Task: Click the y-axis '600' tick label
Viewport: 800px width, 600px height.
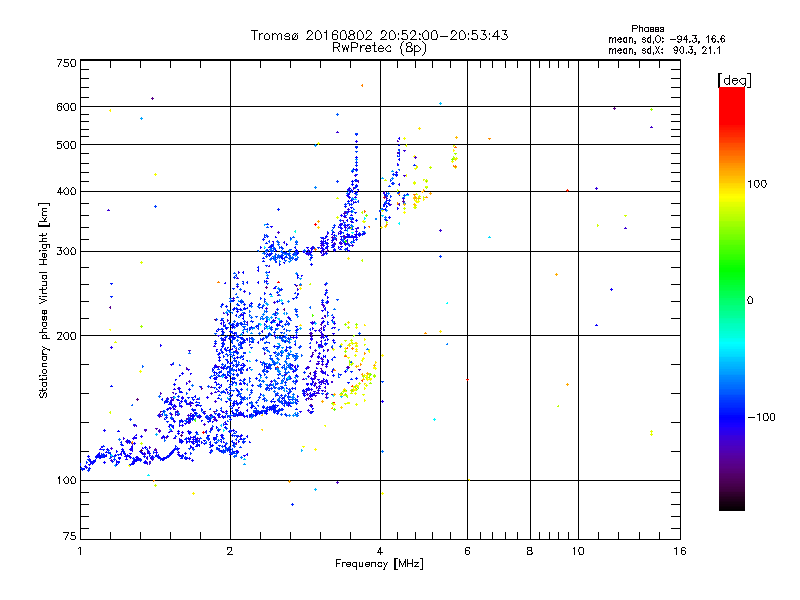Action: [x=66, y=107]
